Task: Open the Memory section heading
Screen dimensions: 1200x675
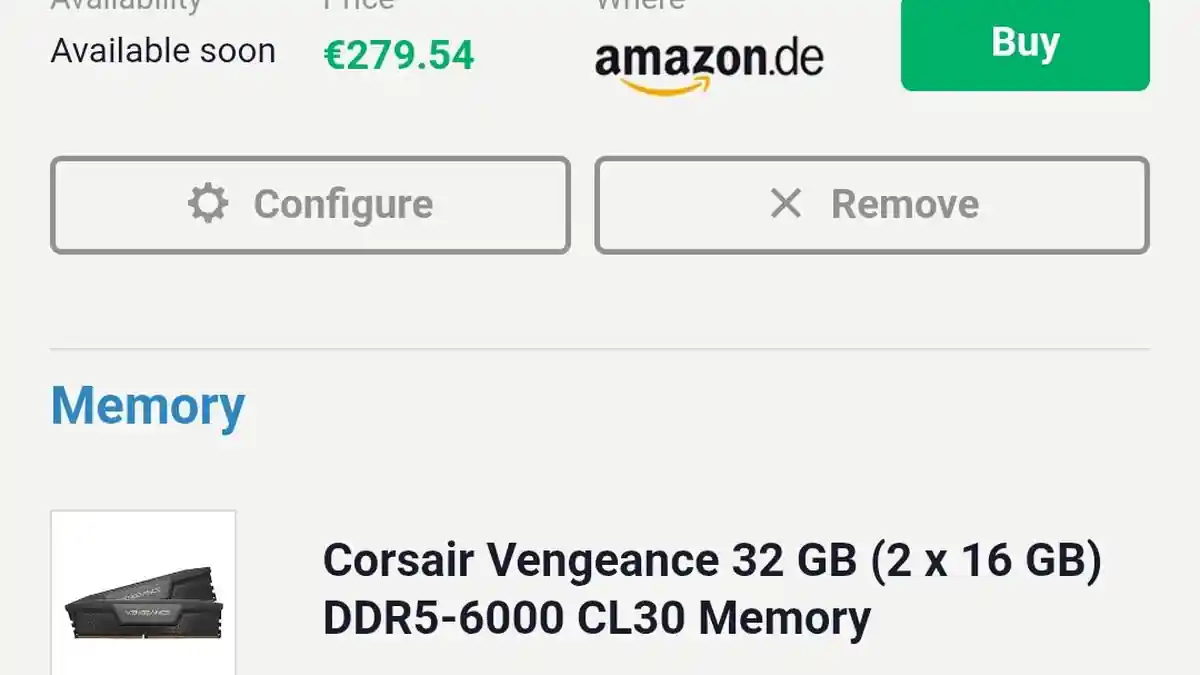Action: tap(148, 406)
